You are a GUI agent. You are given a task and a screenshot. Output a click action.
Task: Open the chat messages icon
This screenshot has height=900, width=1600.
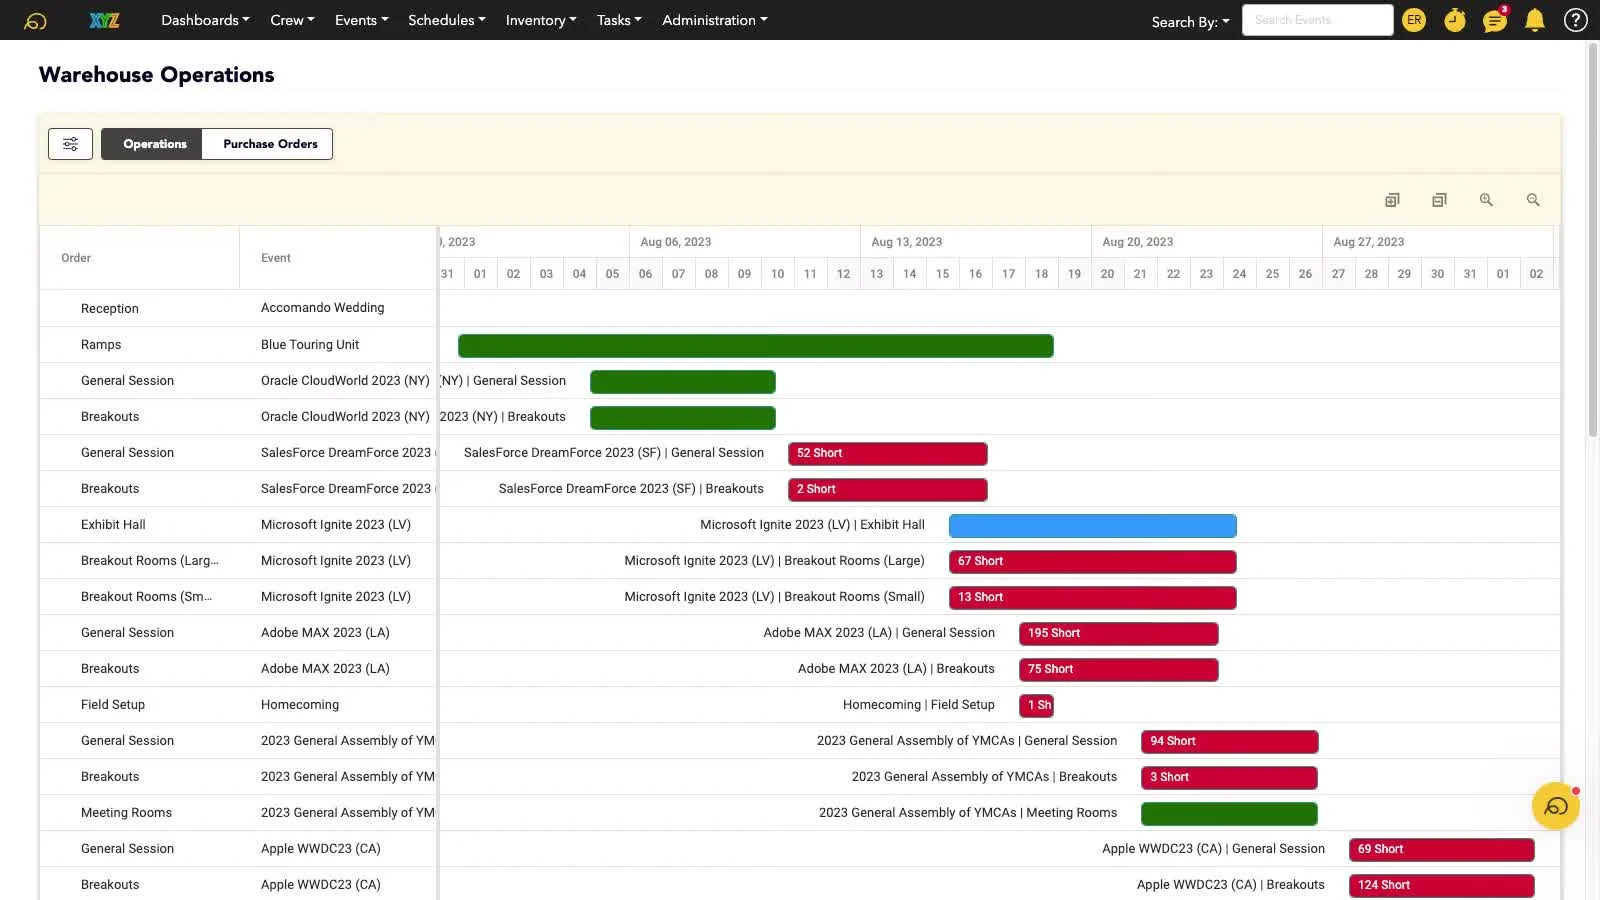(x=1495, y=20)
